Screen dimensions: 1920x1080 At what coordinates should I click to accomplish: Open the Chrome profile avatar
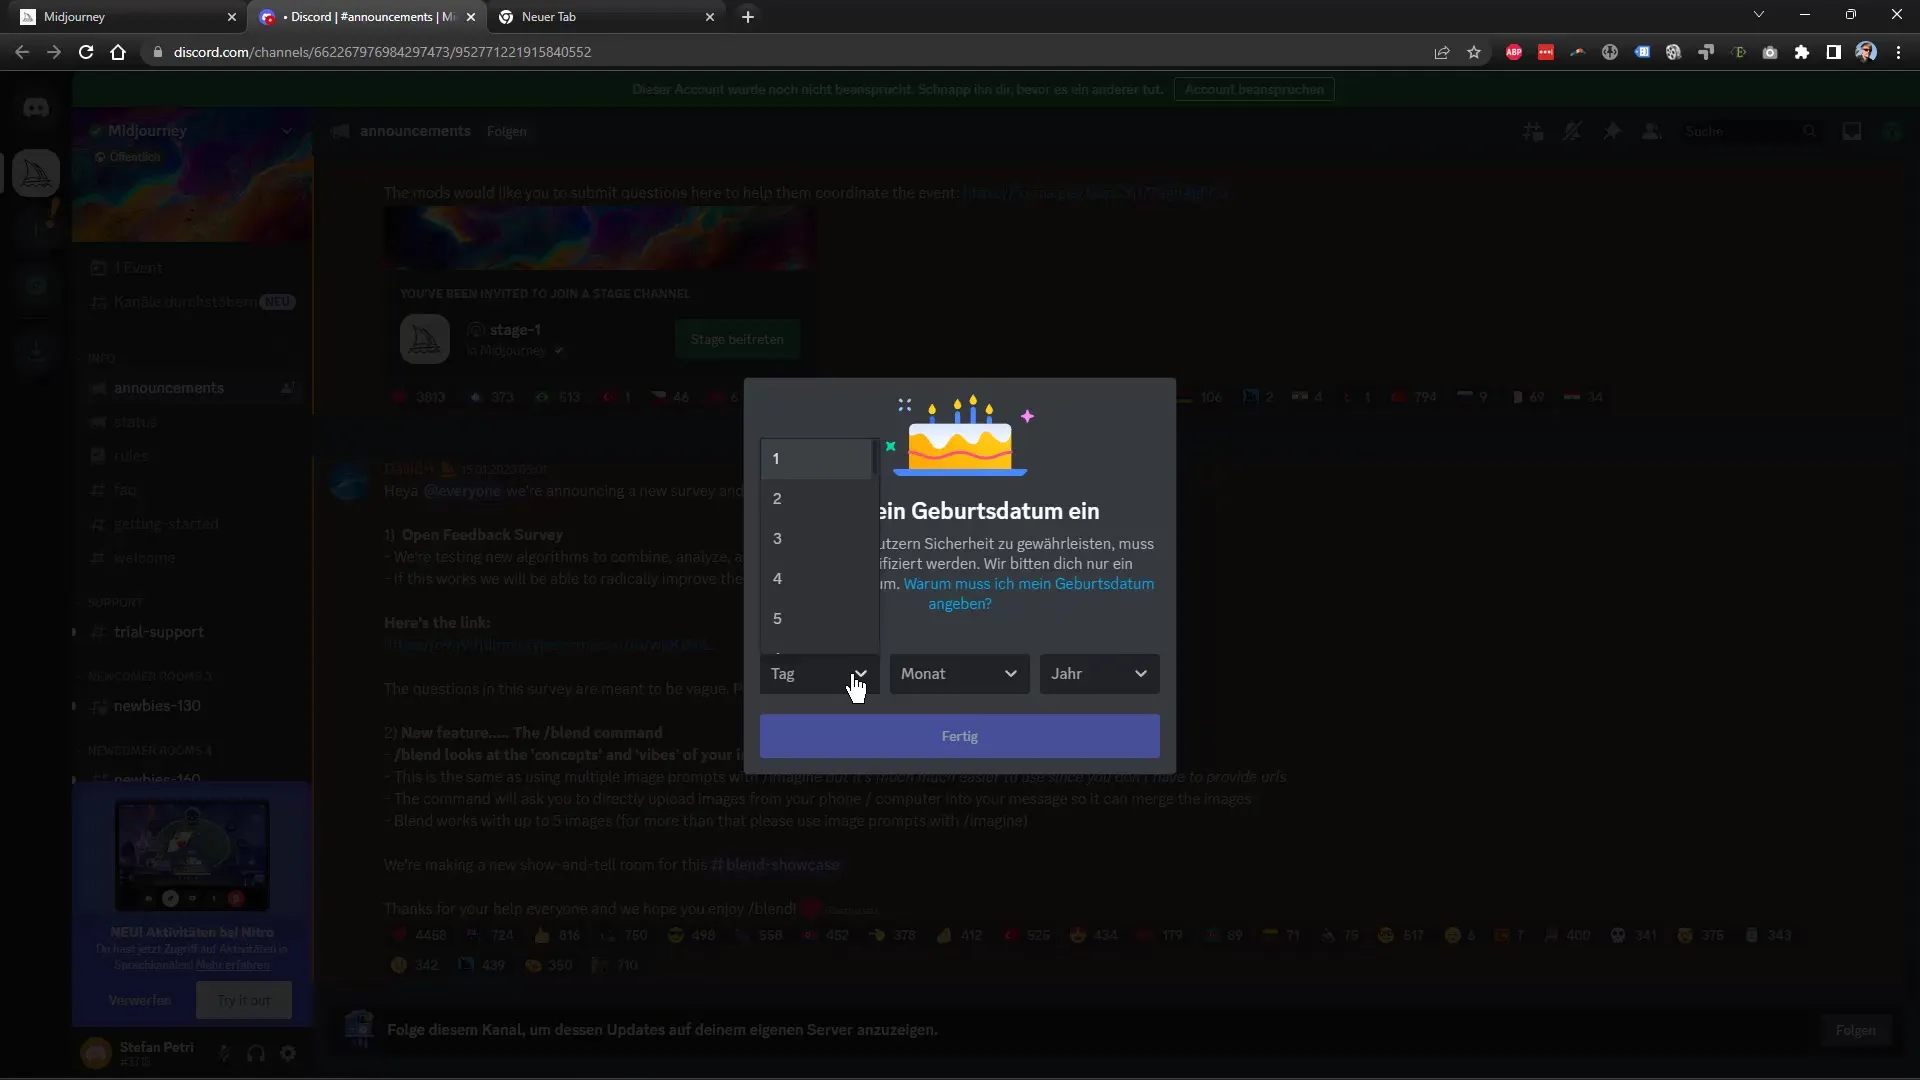[x=1866, y=52]
